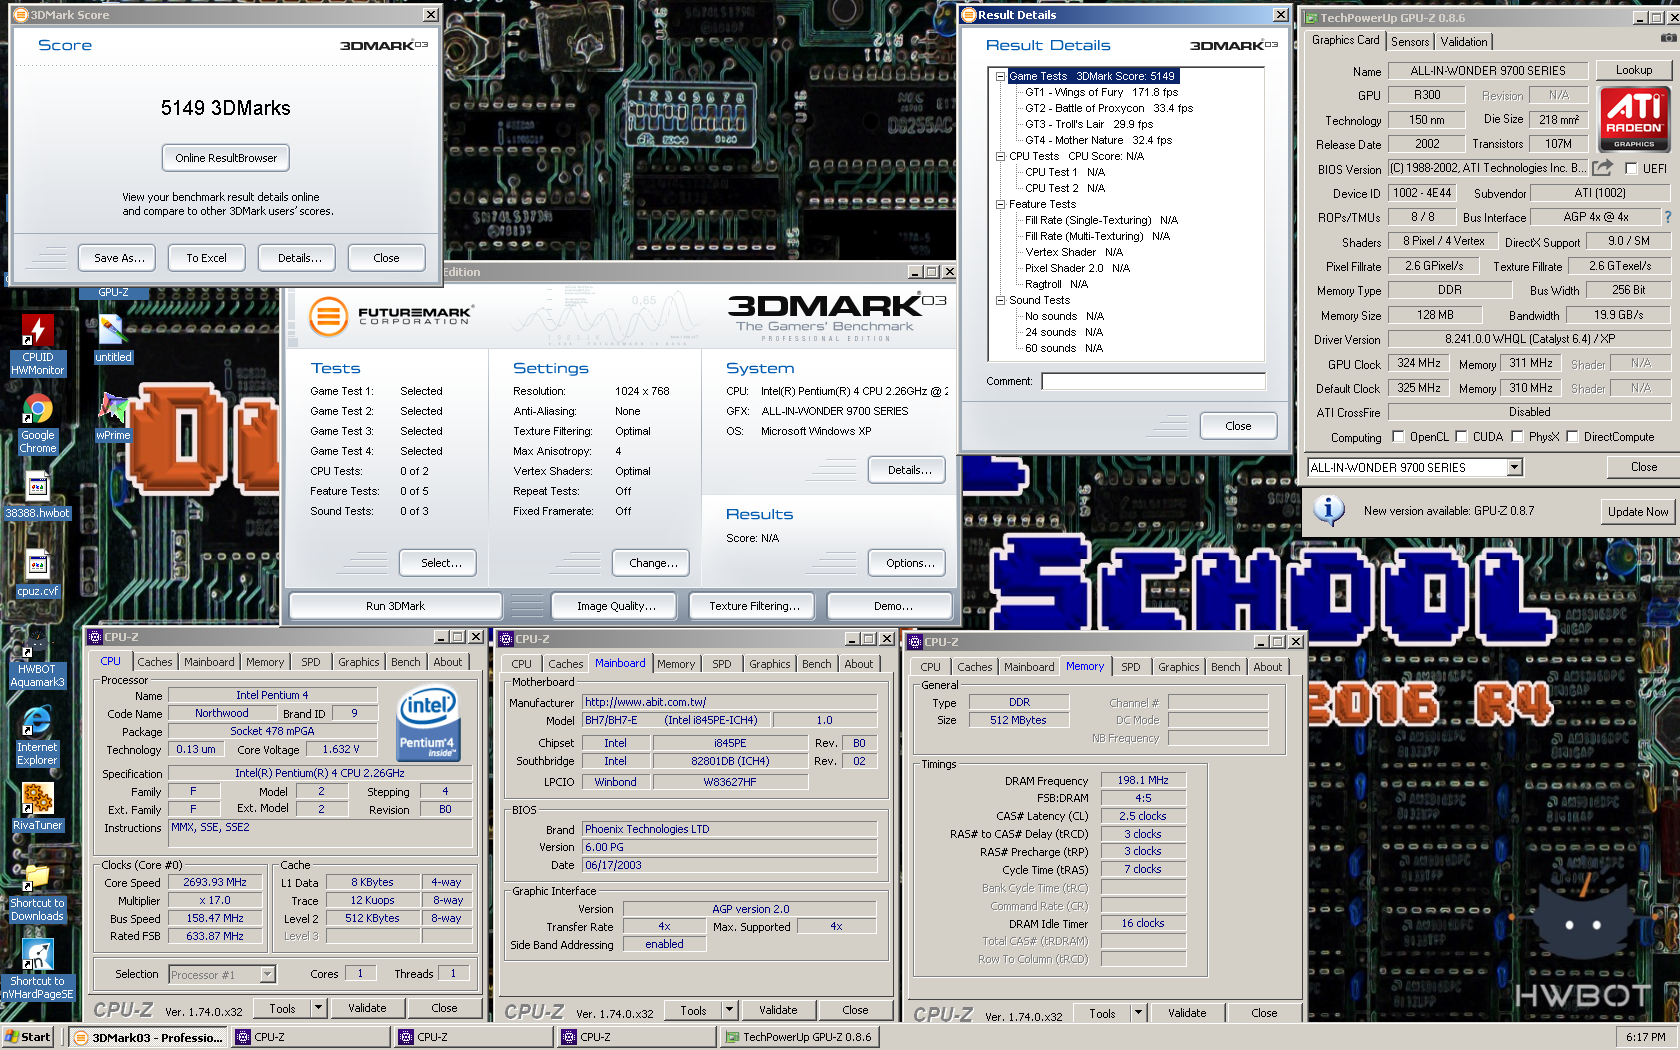The image size is (1680, 1050).
Task: Collapse the CPU Tests tree node
Action: pos(1000,156)
